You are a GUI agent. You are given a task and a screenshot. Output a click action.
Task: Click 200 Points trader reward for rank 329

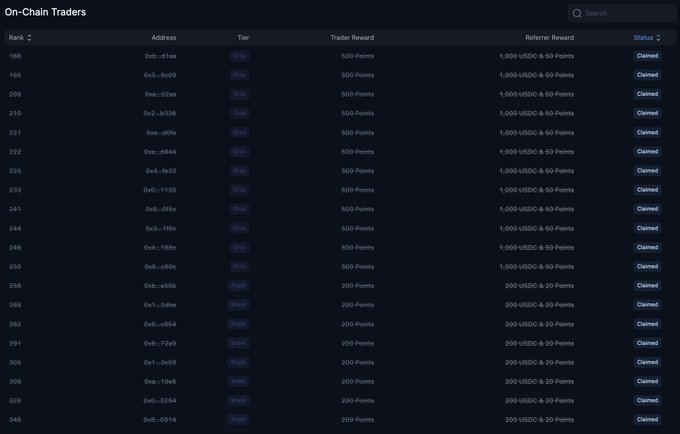358,401
